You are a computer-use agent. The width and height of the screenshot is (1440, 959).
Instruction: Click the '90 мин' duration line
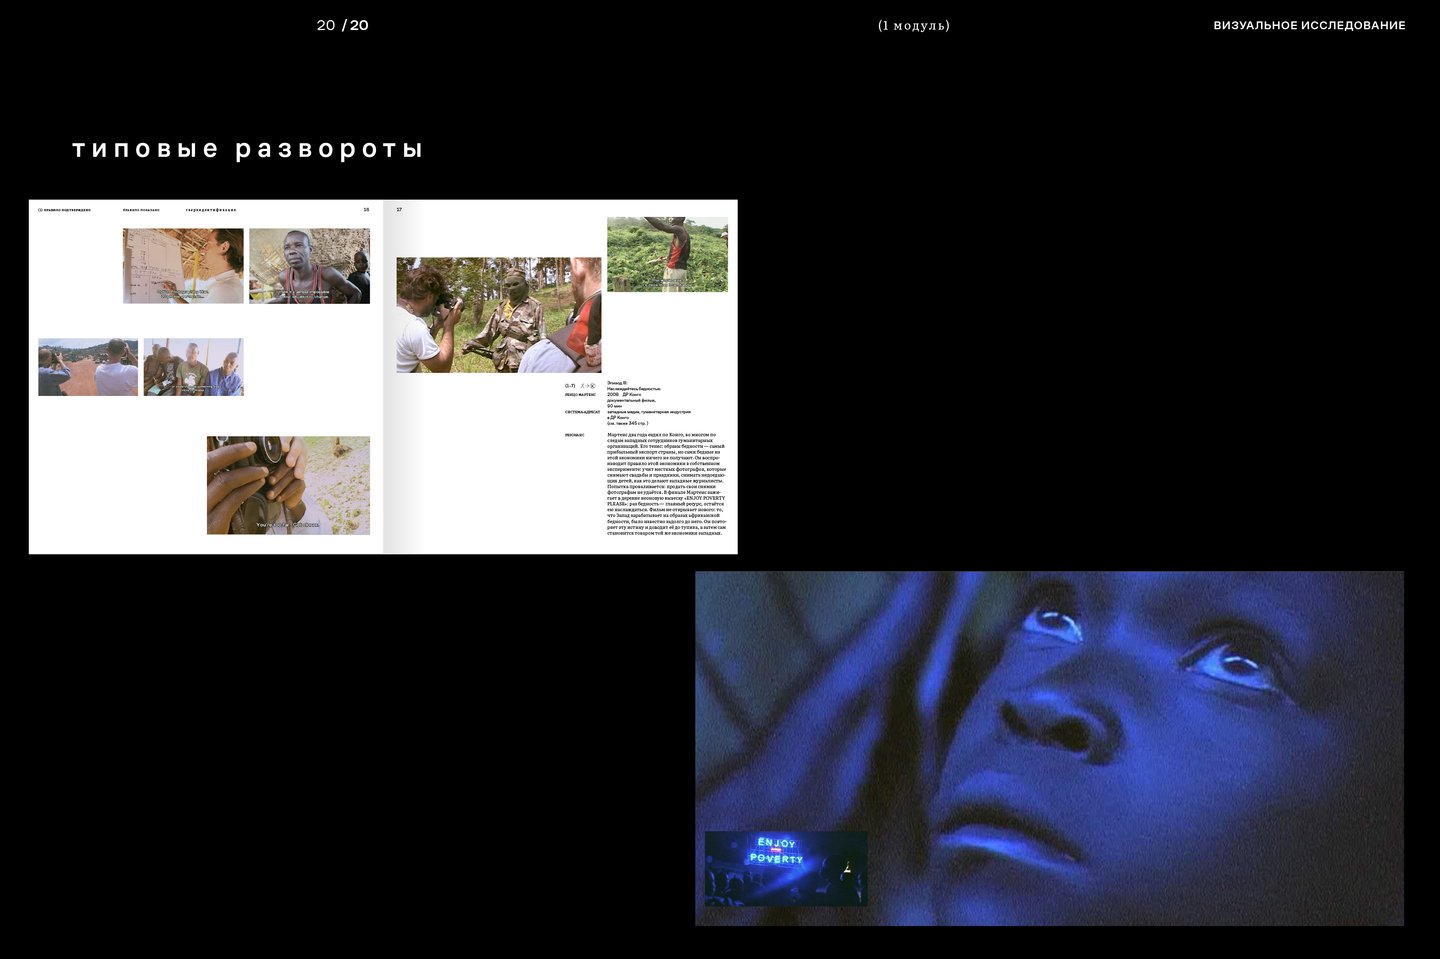[614, 406]
